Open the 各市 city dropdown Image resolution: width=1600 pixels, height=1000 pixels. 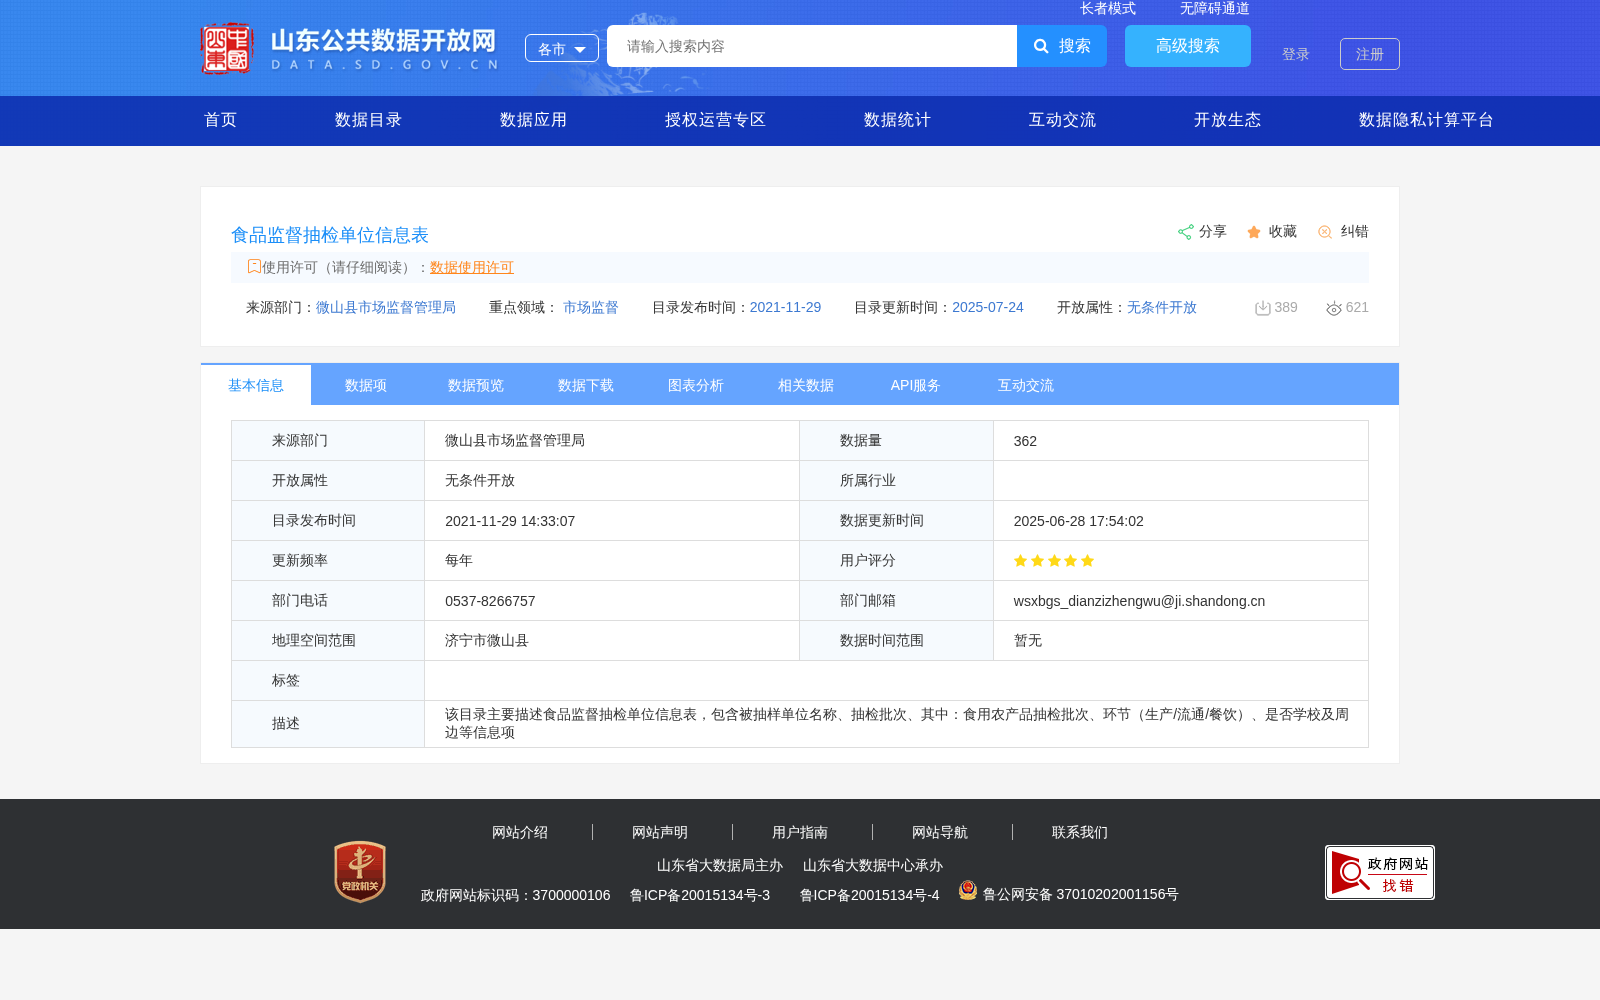pyautogui.click(x=562, y=48)
